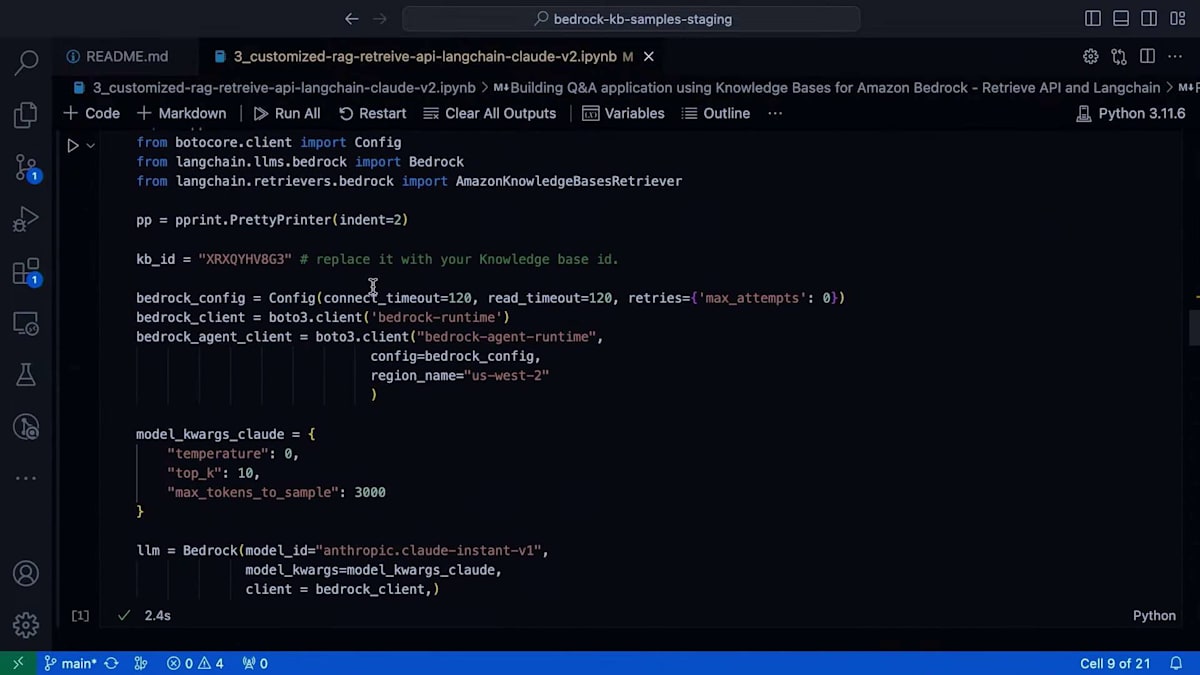Add a new Code cell

(x=92, y=113)
